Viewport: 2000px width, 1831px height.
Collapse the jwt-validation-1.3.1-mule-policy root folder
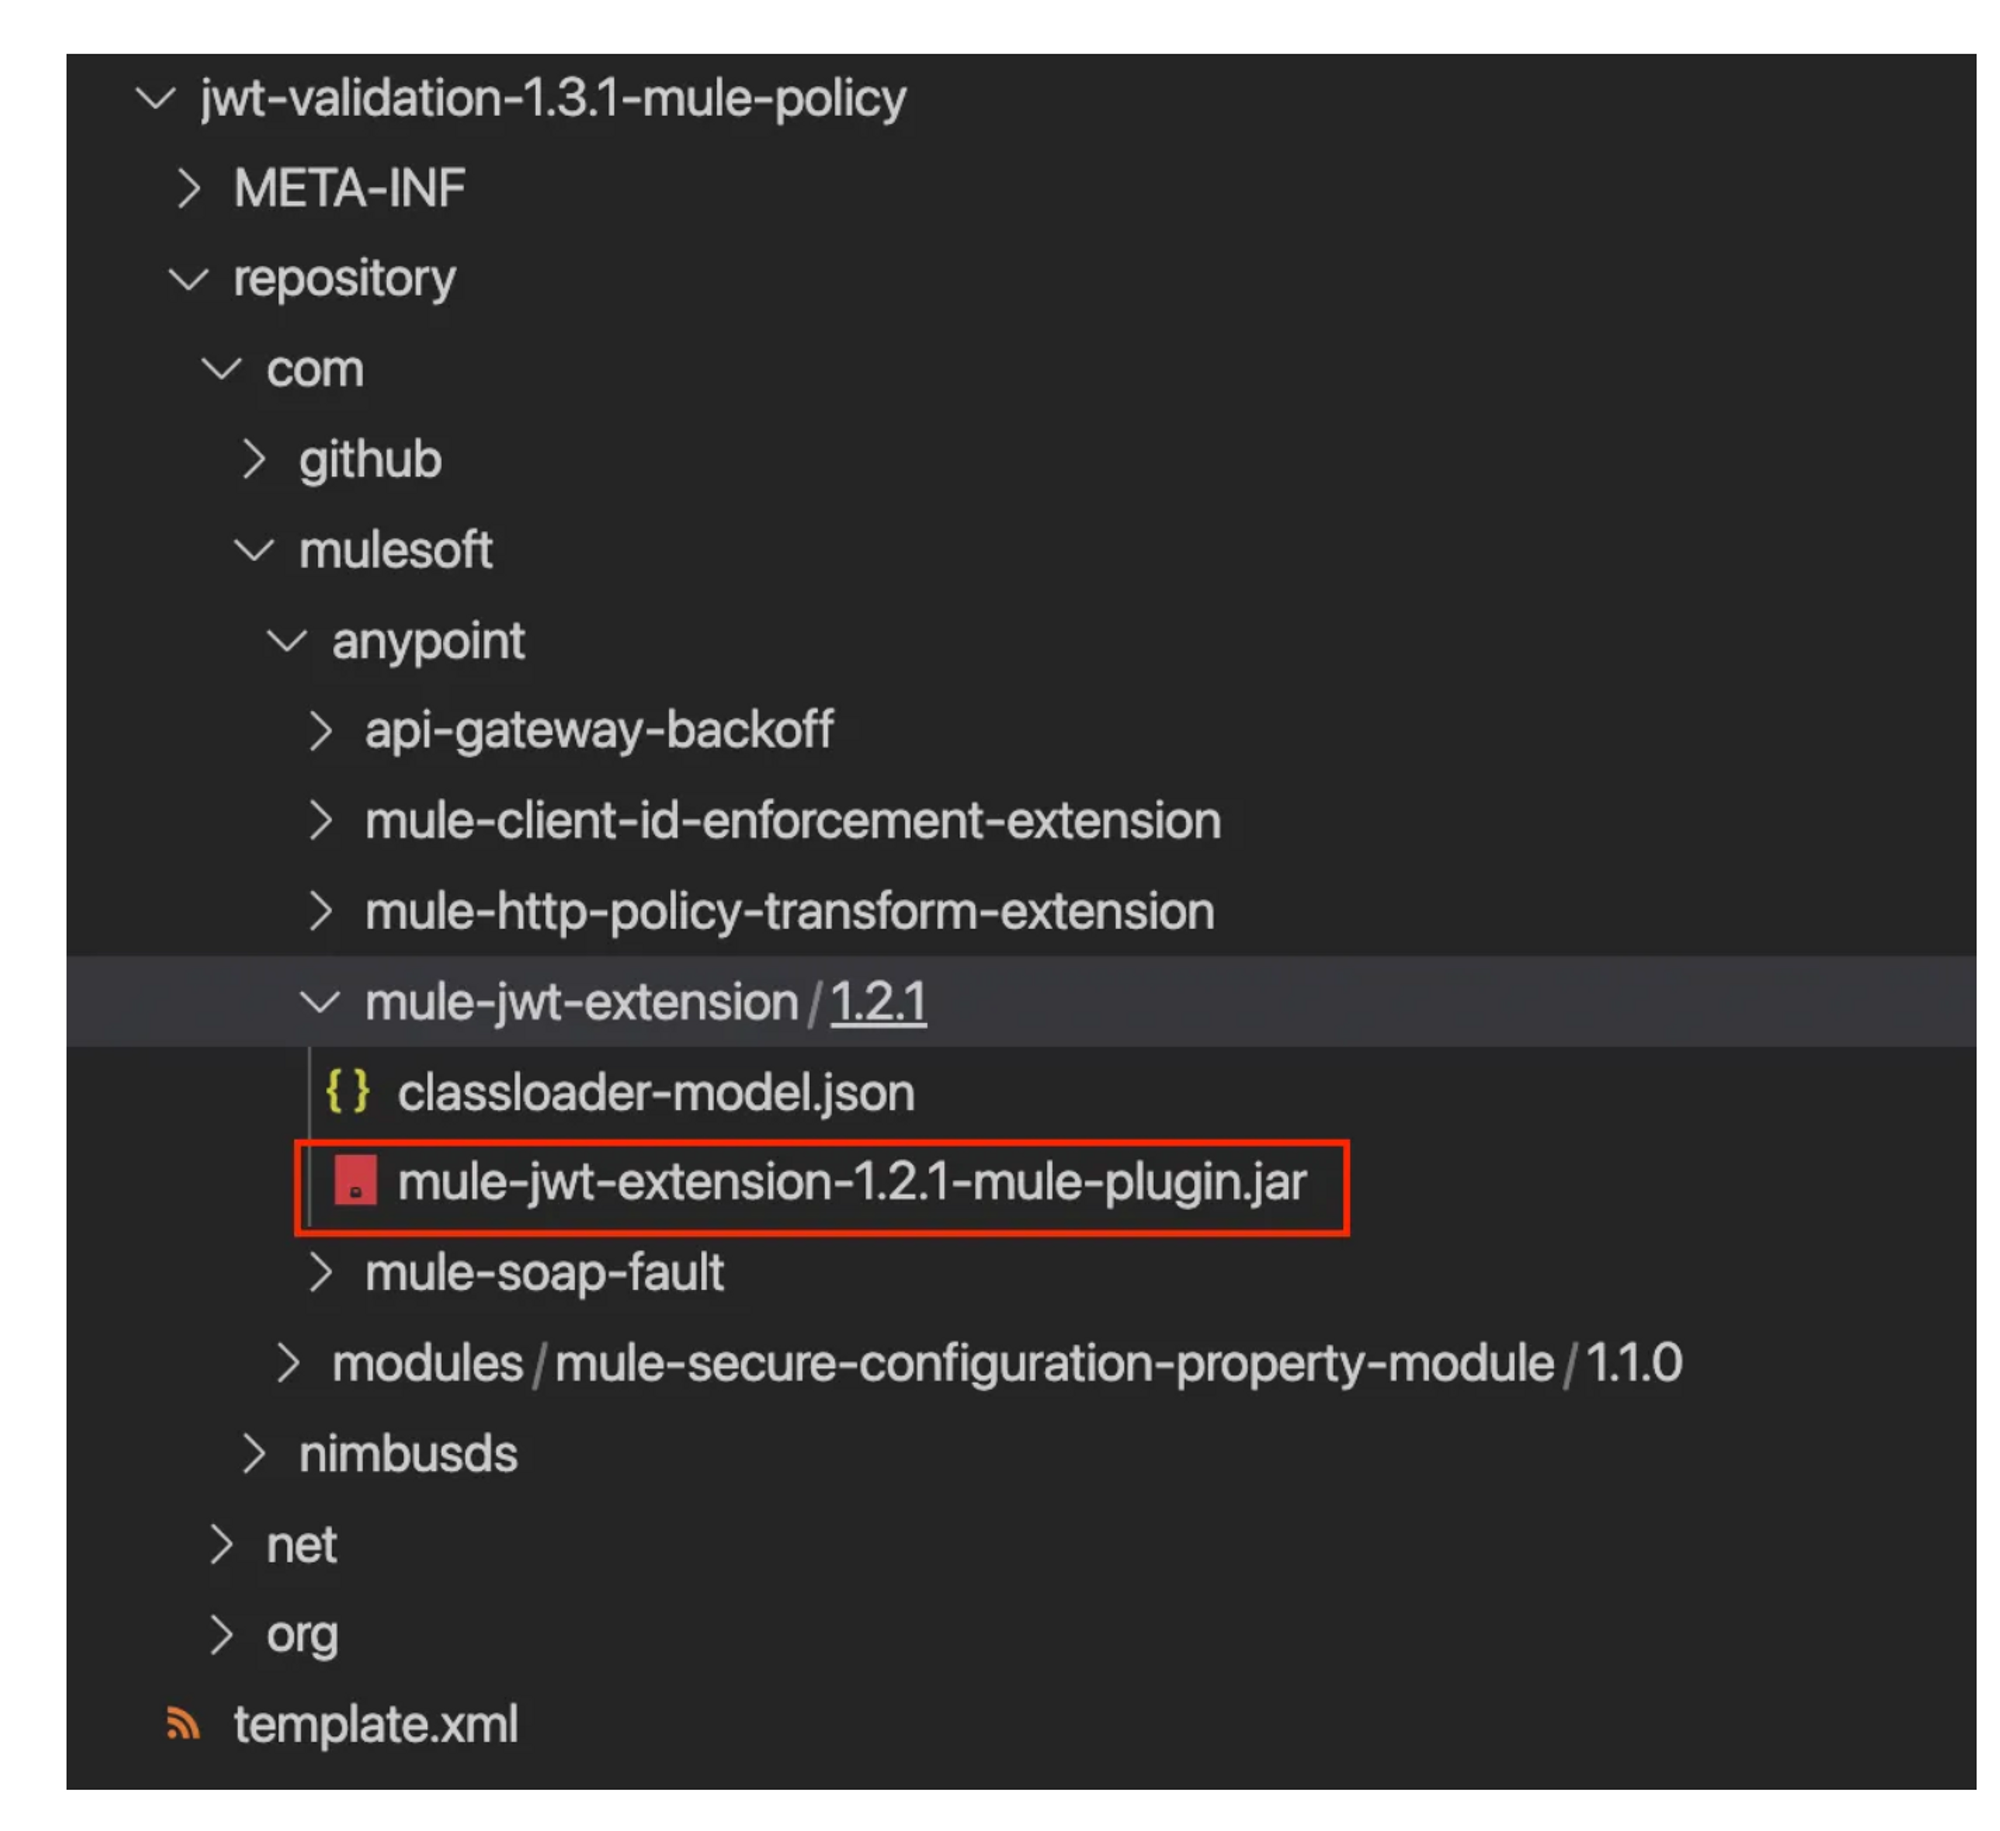[x=156, y=97]
